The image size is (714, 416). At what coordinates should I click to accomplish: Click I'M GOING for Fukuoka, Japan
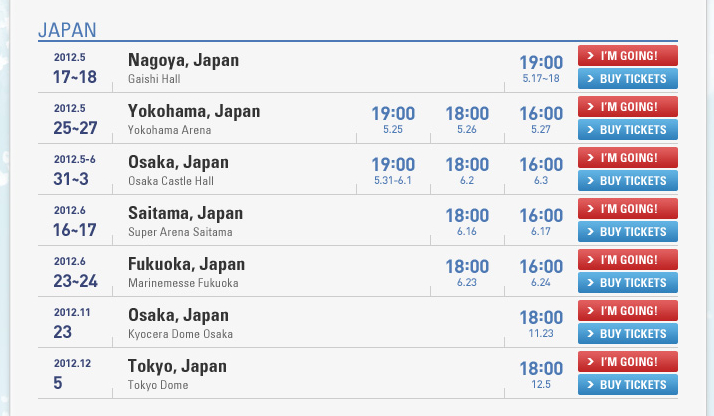627,260
